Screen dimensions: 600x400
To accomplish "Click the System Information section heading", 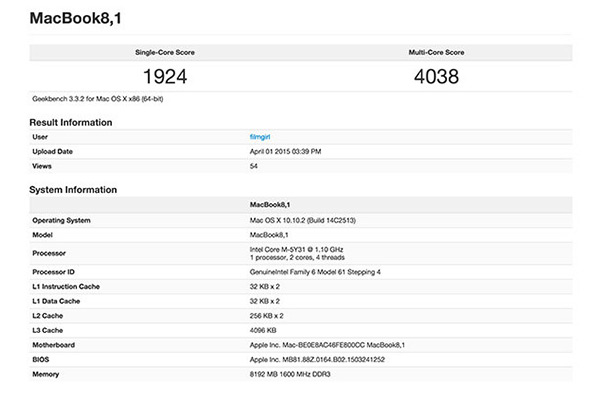I will pos(87,190).
